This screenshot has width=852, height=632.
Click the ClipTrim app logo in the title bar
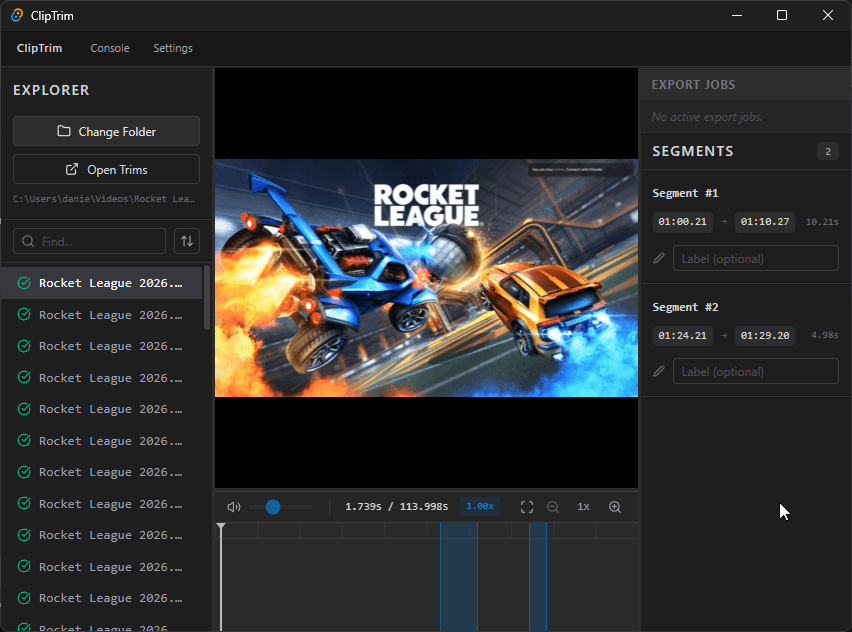(x=17, y=15)
